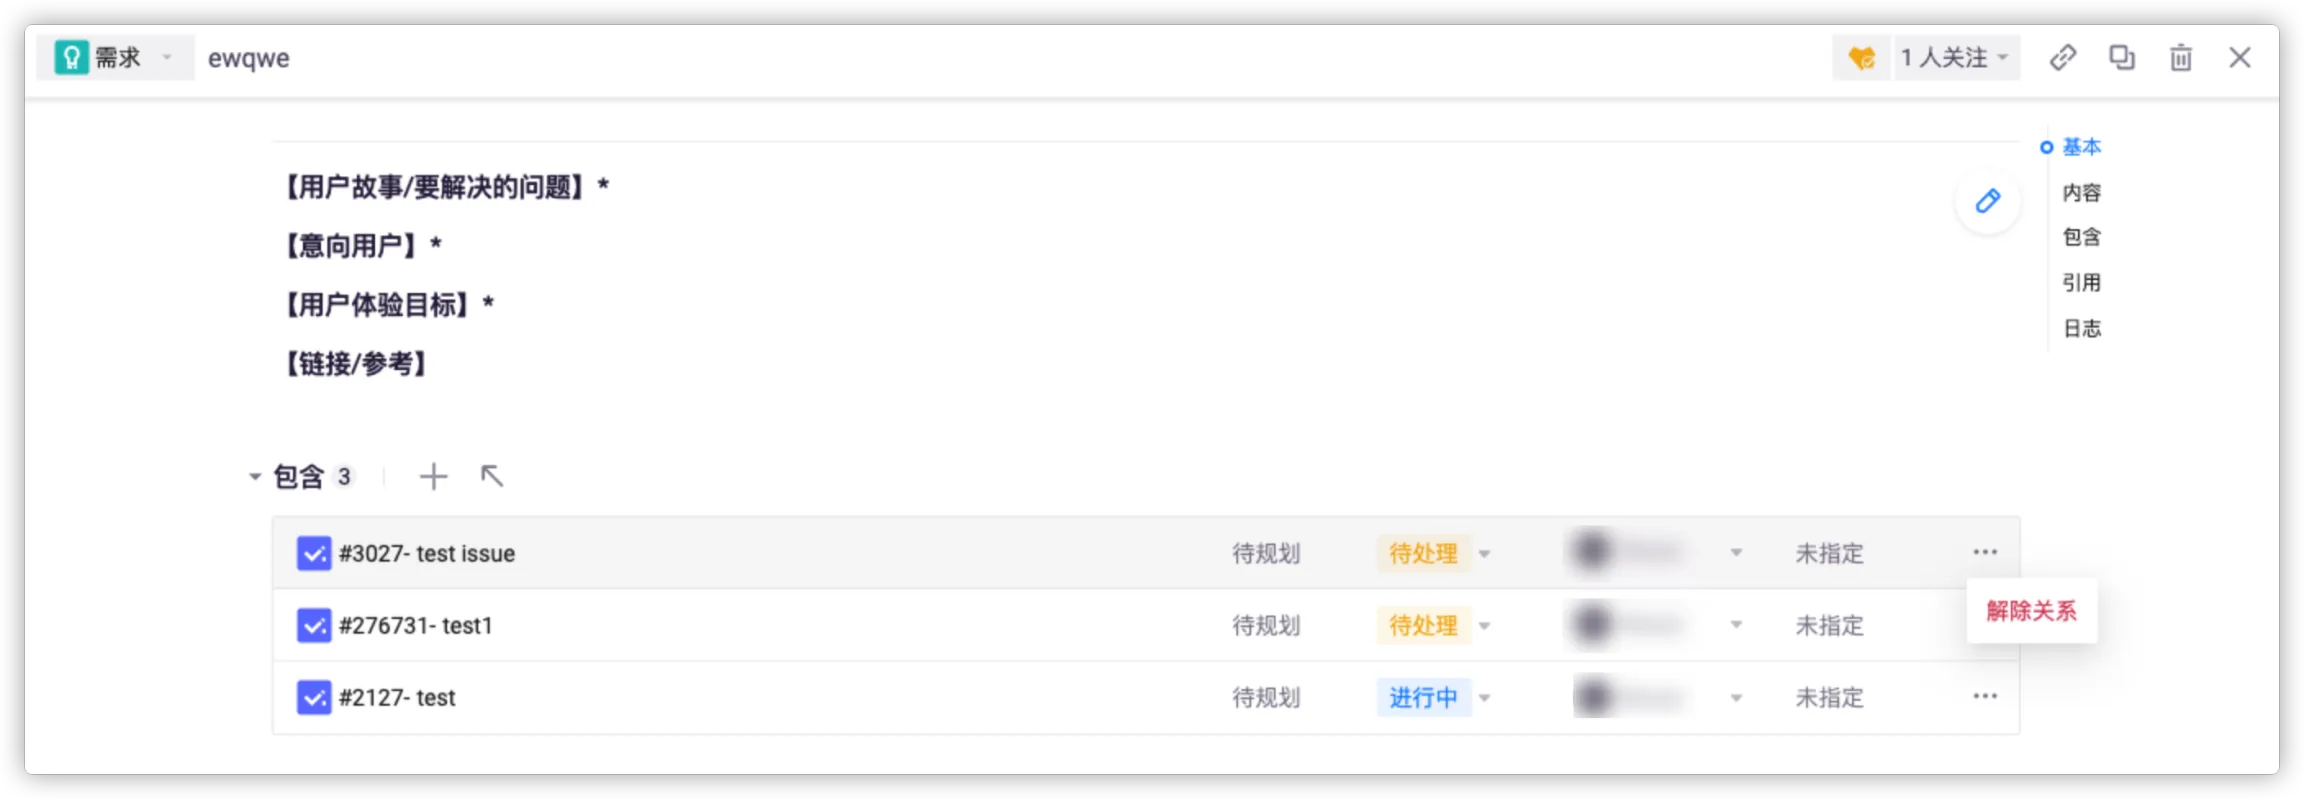Click the orange follow icon
The height and width of the screenshot is (799, 2304).
(1861, 58)
